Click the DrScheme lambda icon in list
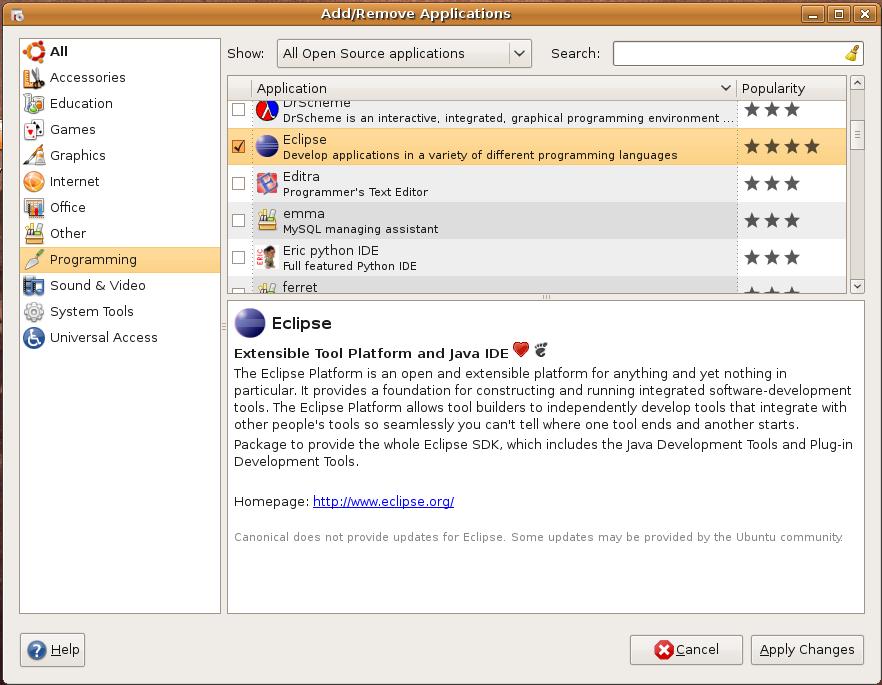The height and width of the screenshot is (685, 882). click(x=267, y=110)
